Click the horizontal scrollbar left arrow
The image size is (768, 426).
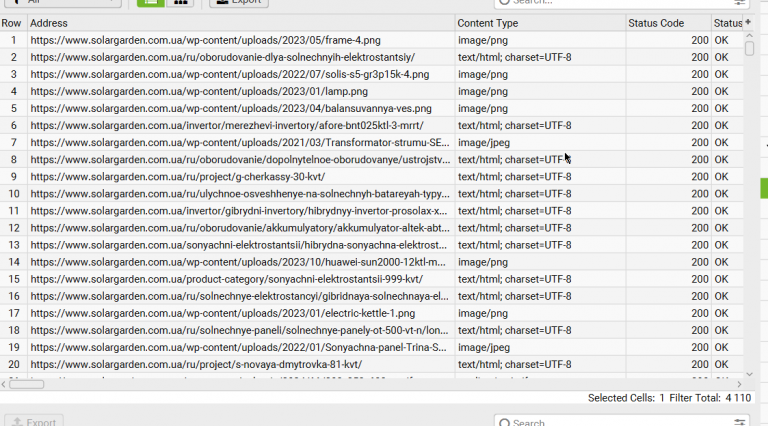coord(4,384)
